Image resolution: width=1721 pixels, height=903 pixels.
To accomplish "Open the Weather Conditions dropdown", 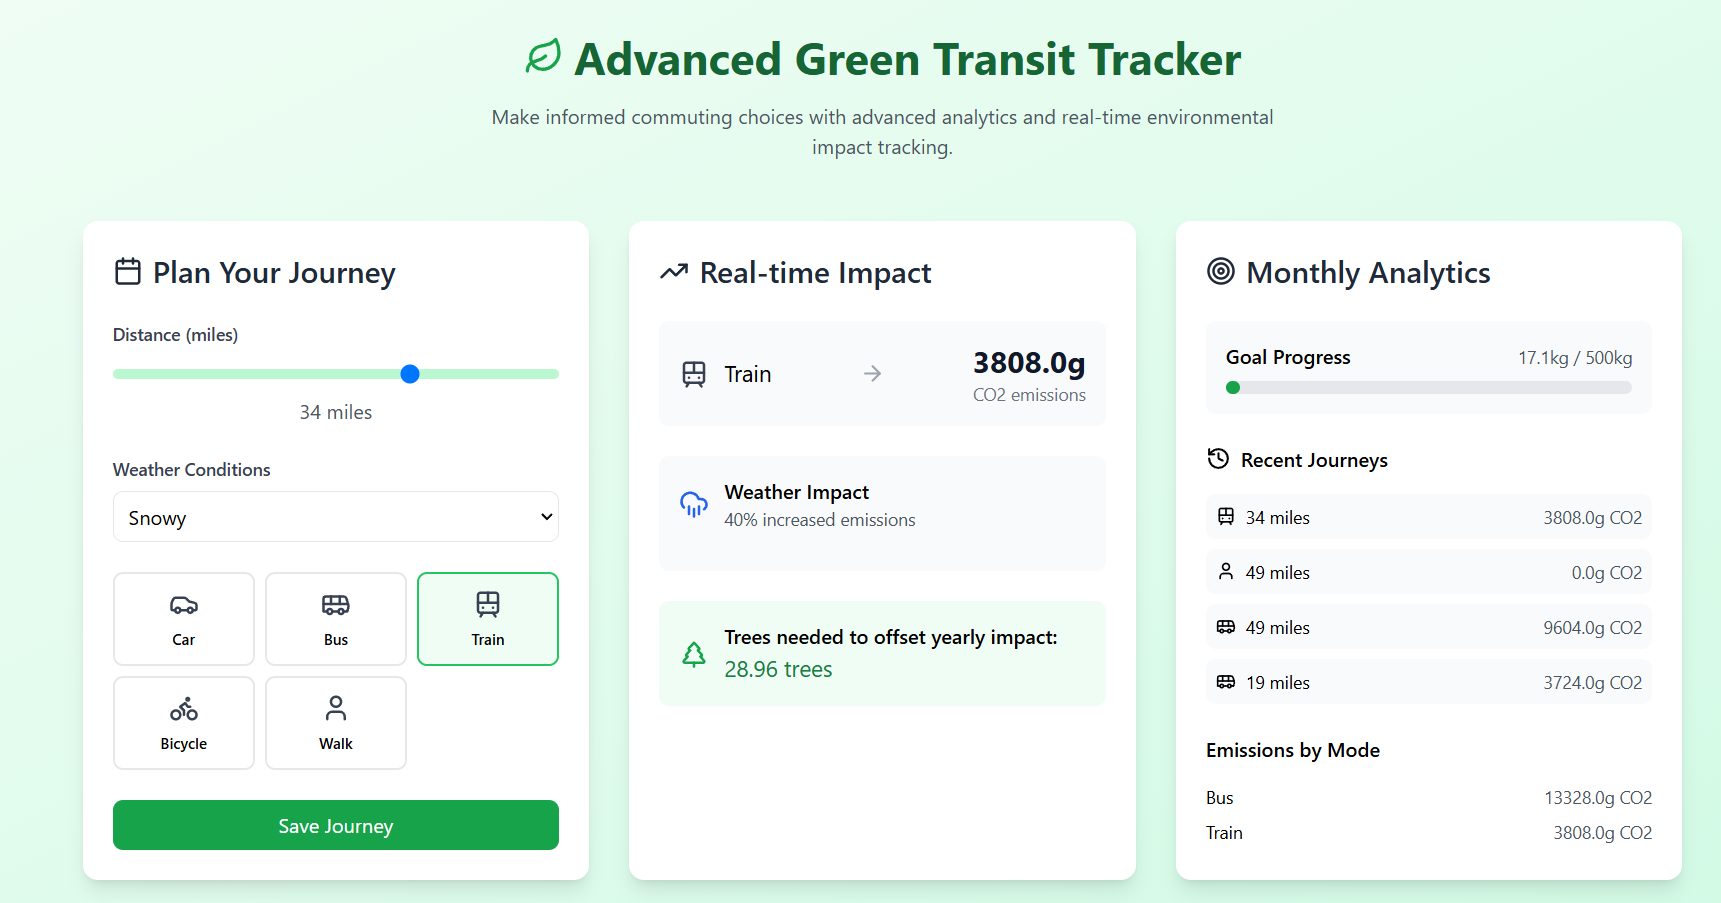I will point(335,517).
